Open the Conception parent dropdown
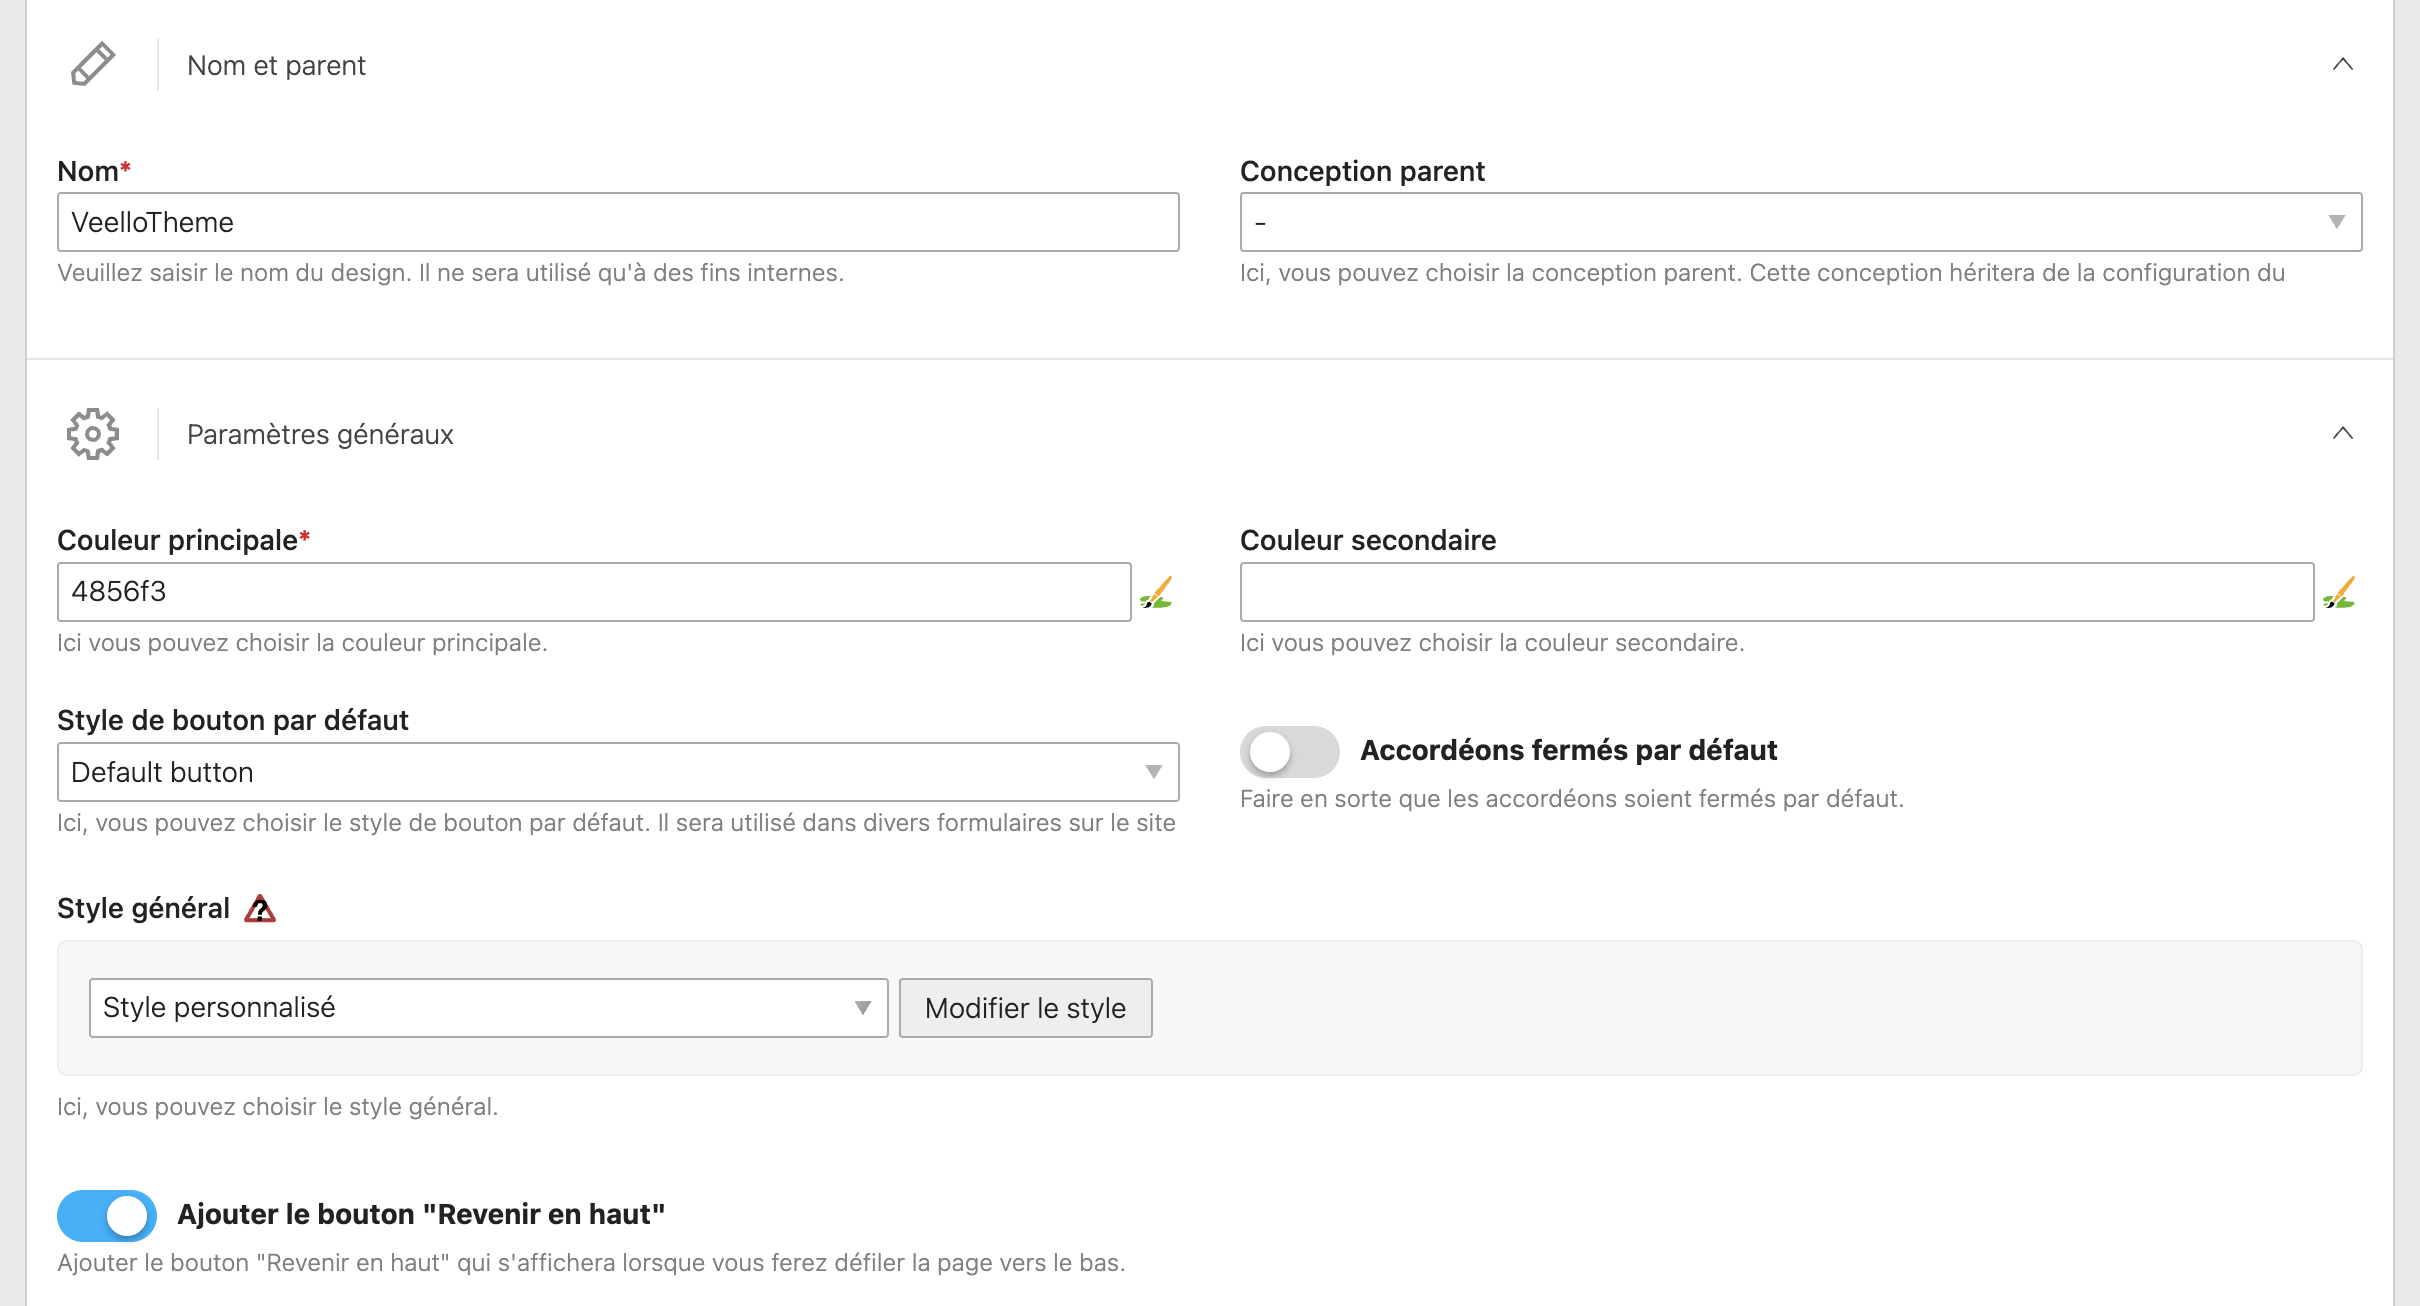The height and width of the screenshot is (1306, 2420). (1800, 222)
